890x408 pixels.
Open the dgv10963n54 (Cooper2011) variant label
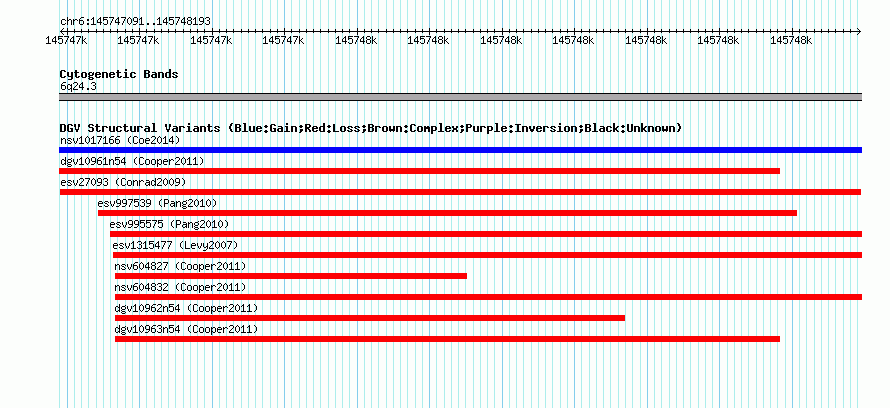pyautogui.click(x=186, y=329)
